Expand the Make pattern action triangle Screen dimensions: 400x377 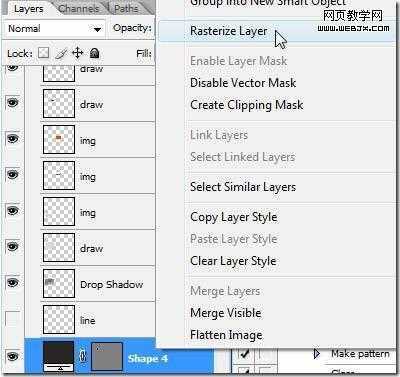coord(316,354)
